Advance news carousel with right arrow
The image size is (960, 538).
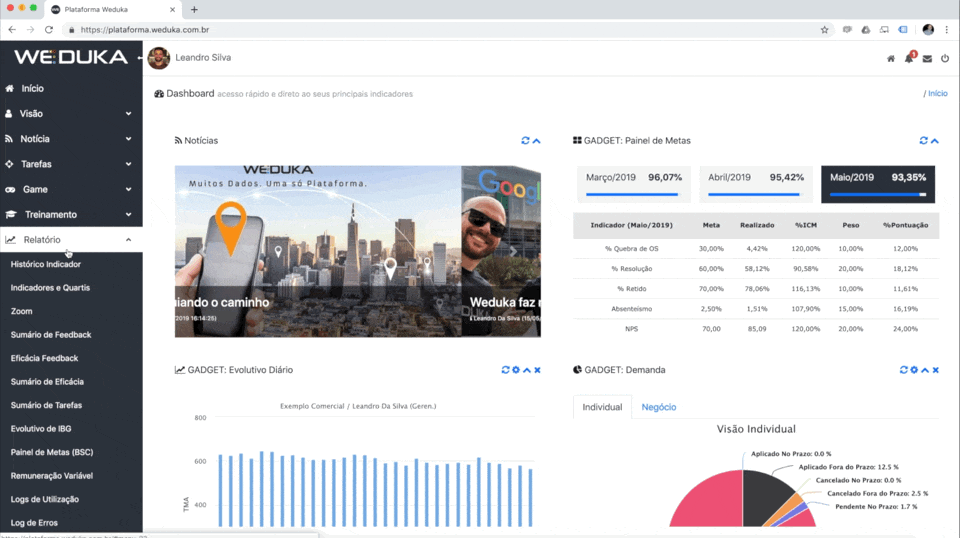513,252
